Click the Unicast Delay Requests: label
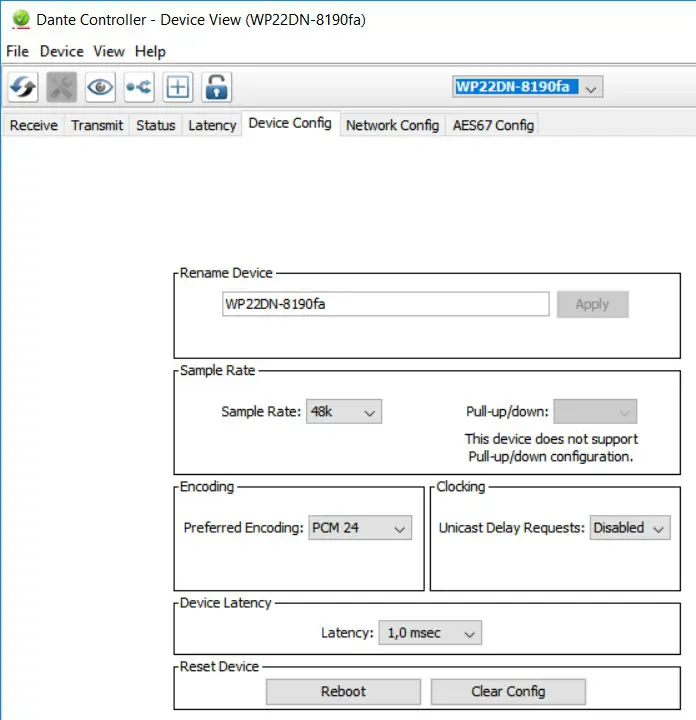The width and height of the screenshot is (696, 720). coord(511,528)
